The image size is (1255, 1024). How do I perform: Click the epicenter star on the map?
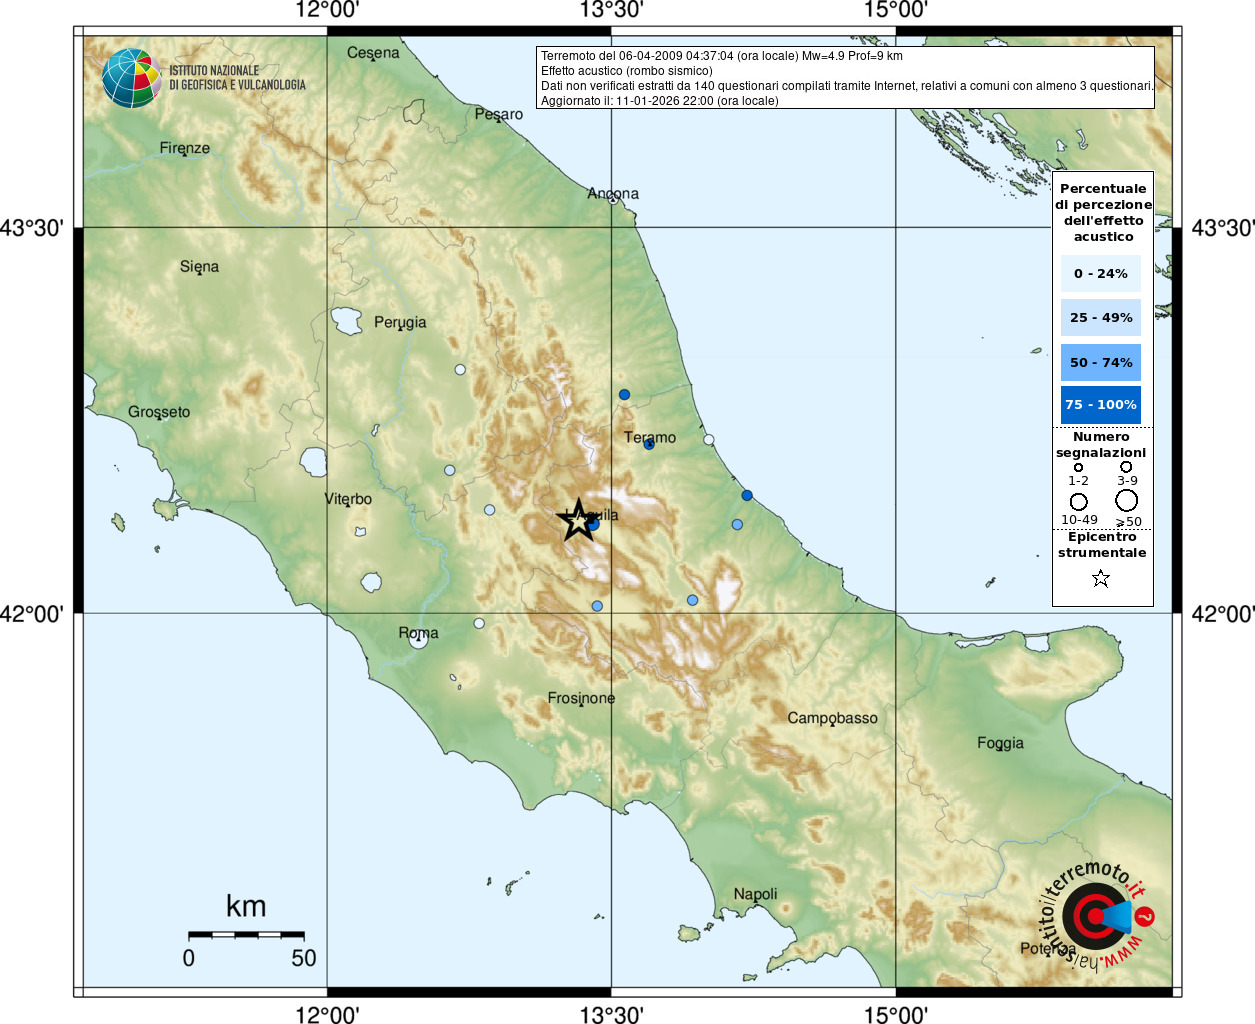pos(577,521)
